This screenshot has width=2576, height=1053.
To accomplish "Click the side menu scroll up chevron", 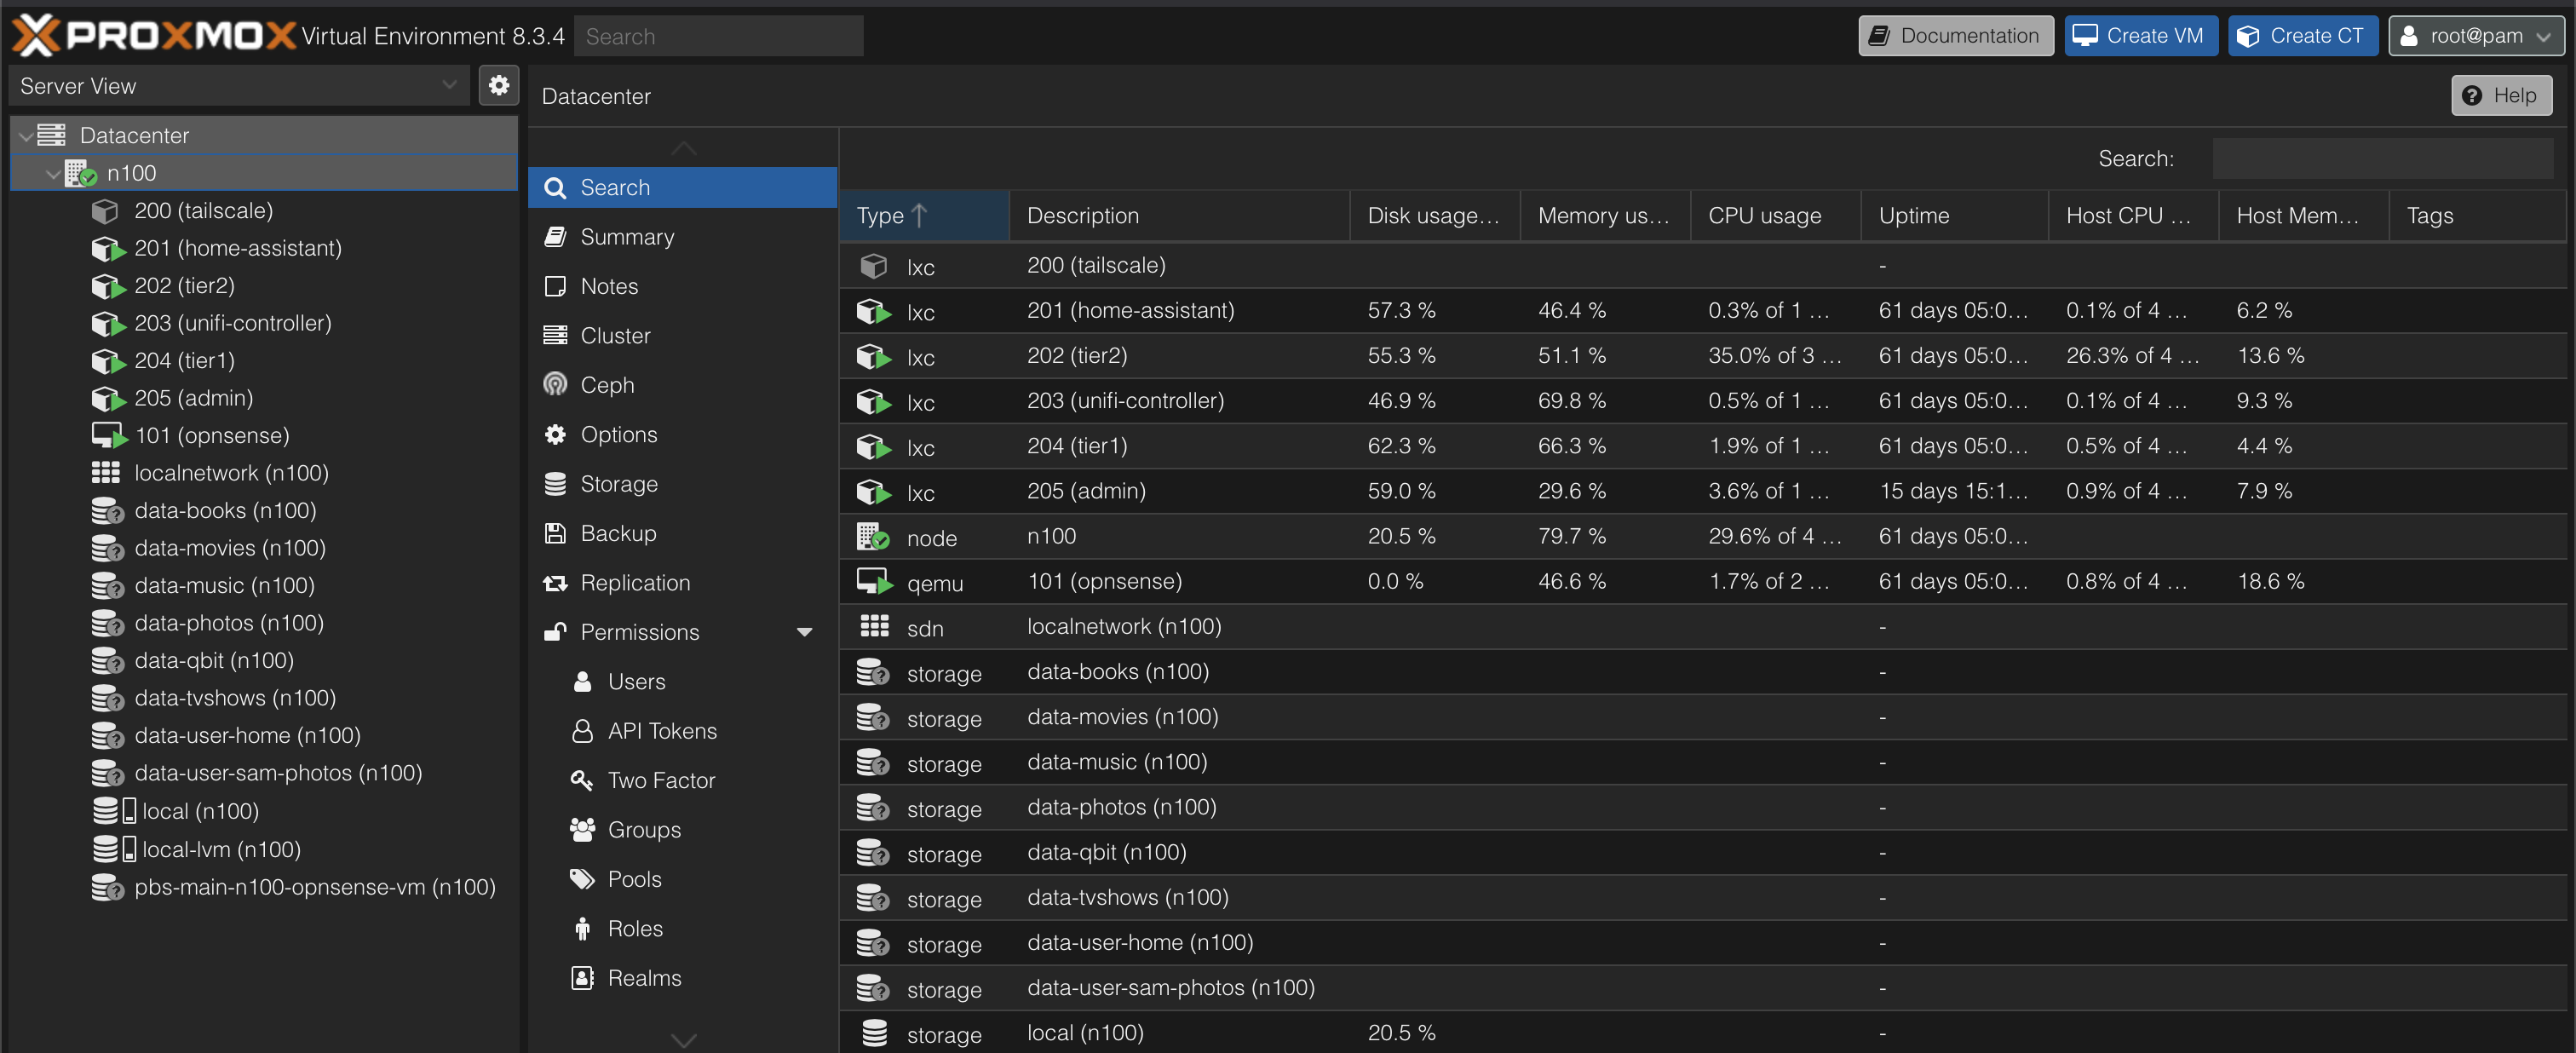I will point(683,149).
